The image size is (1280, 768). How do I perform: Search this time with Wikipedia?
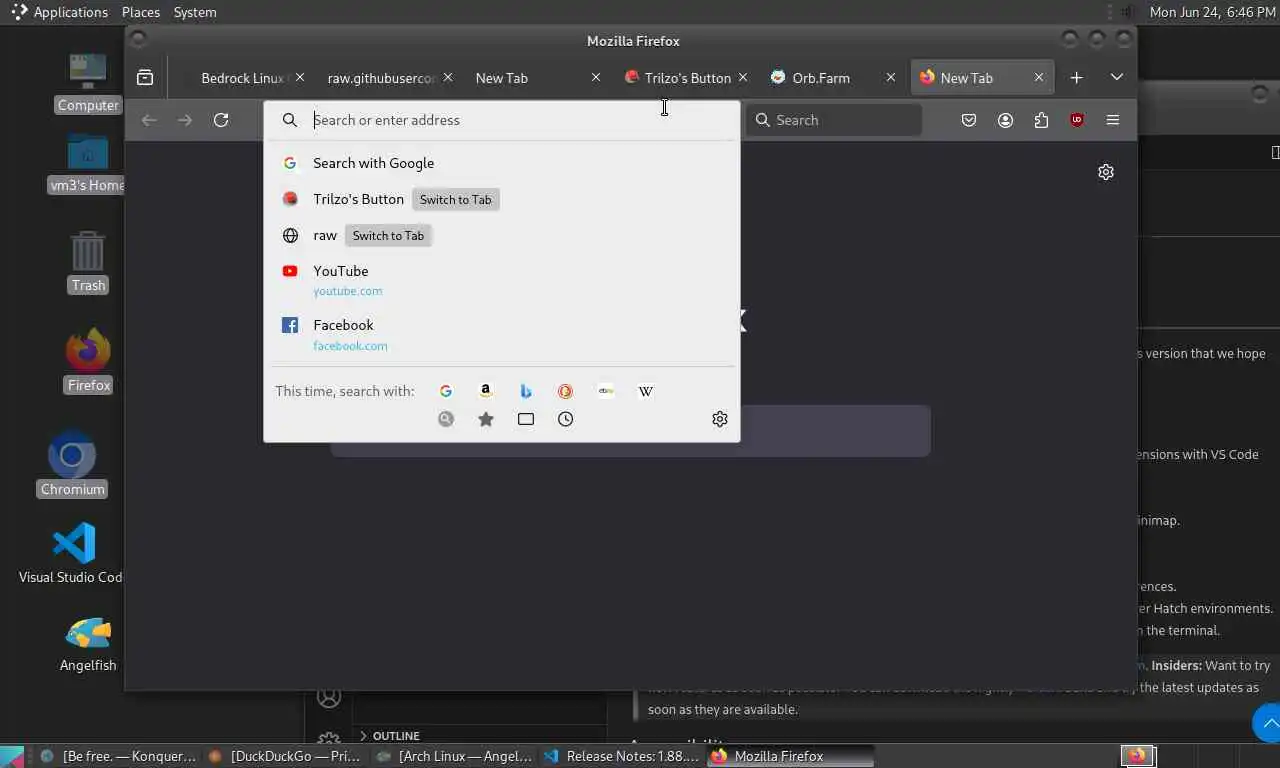pyautogui.click(x=646, y=391)
